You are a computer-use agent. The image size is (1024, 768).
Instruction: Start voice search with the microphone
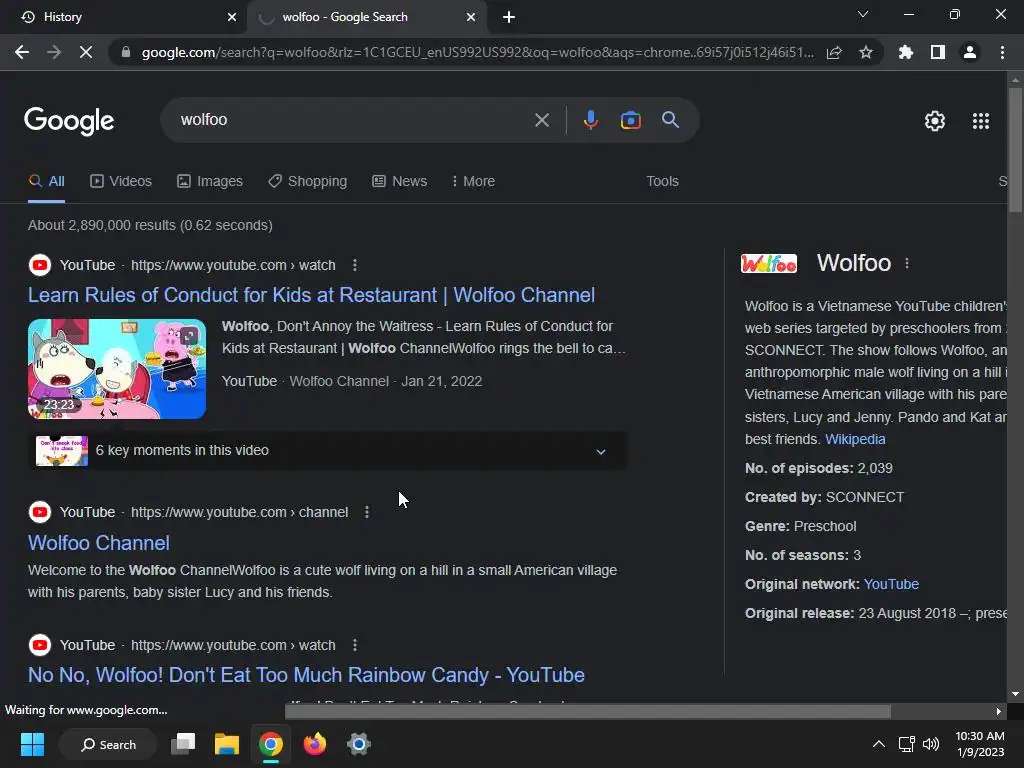pos(591,120)
